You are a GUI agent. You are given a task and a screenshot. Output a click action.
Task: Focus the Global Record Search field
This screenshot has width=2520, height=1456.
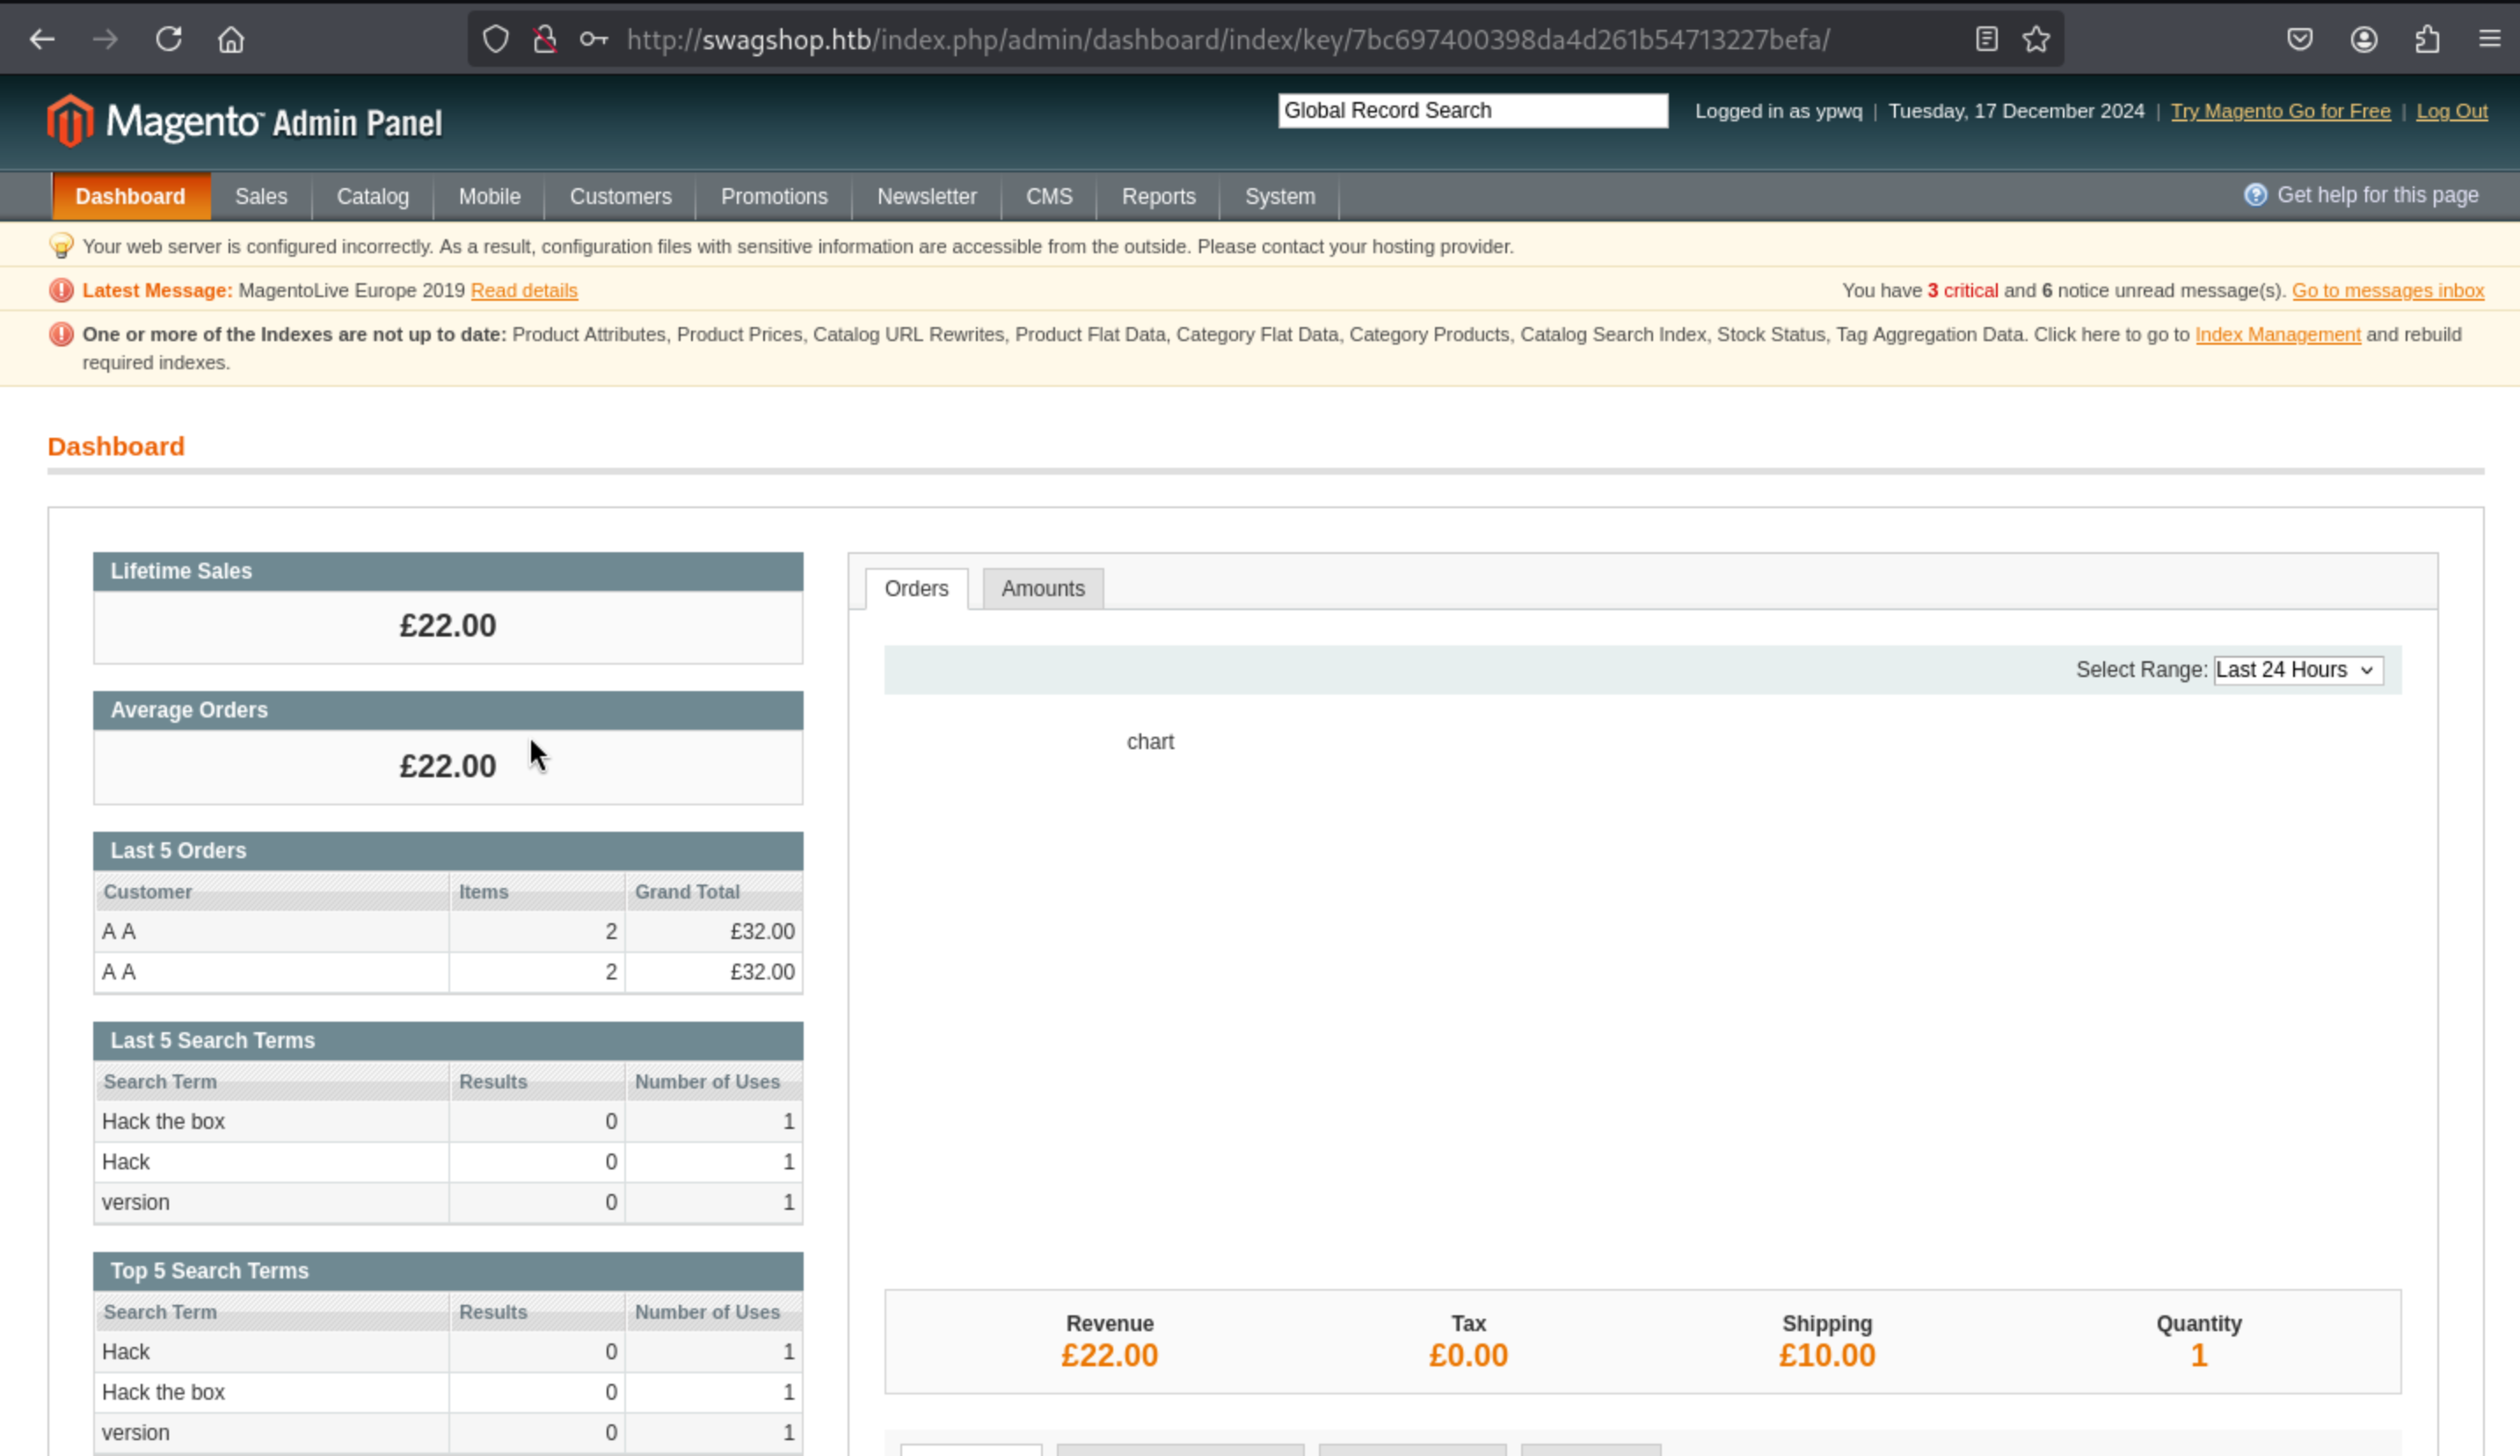pyautogui.click(x=1472, y=111)
